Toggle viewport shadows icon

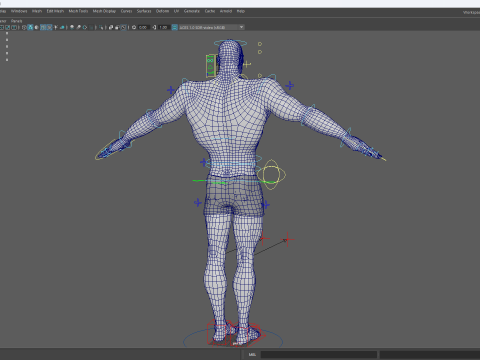pos(62,27)
